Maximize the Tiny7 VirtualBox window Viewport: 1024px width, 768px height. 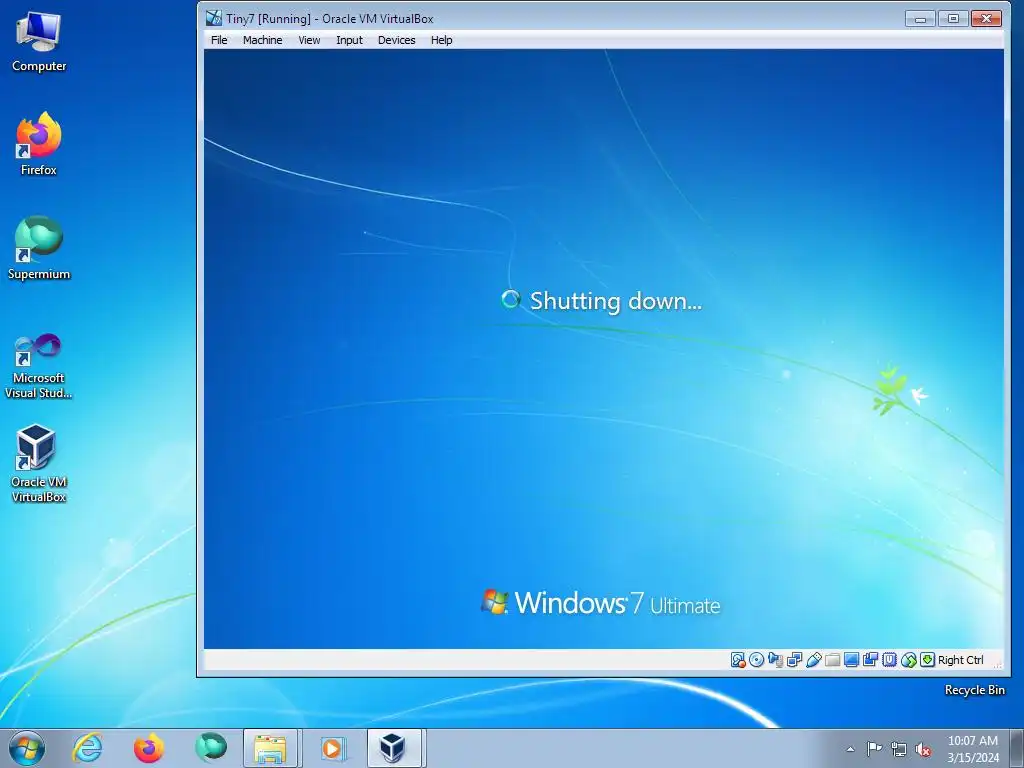point(953,18)
